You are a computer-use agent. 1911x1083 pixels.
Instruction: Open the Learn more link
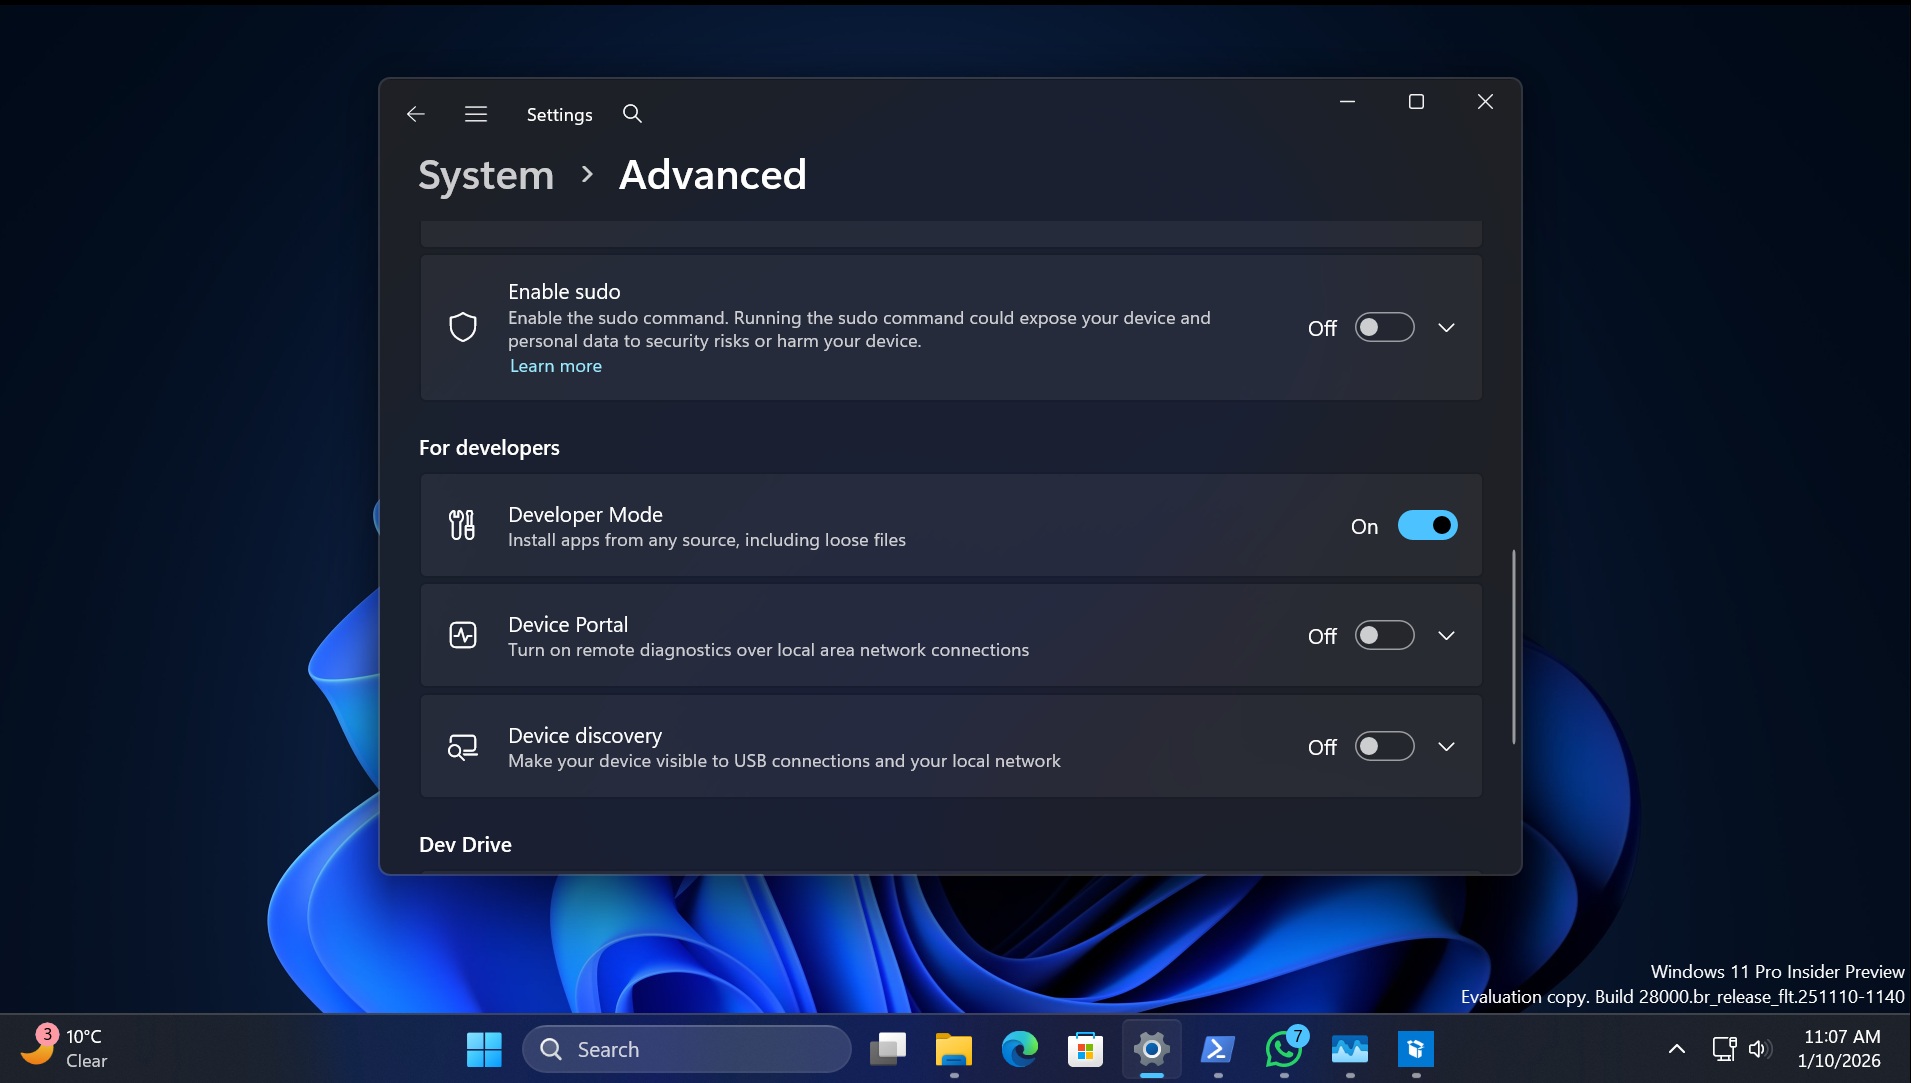click(x=555, y=366)
